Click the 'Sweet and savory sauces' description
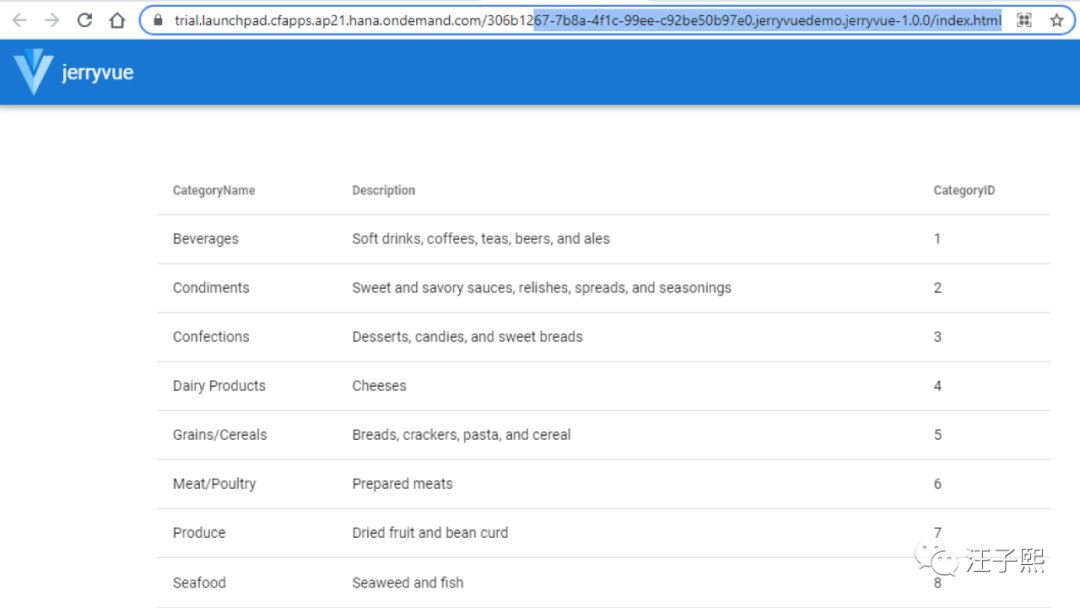Image resolution: width=1080 pixels, height=608 pixels. pos(541,288)
